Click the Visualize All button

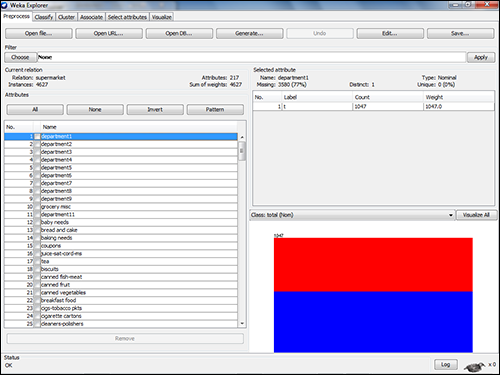pyautogui.click(x=476, y=215)
